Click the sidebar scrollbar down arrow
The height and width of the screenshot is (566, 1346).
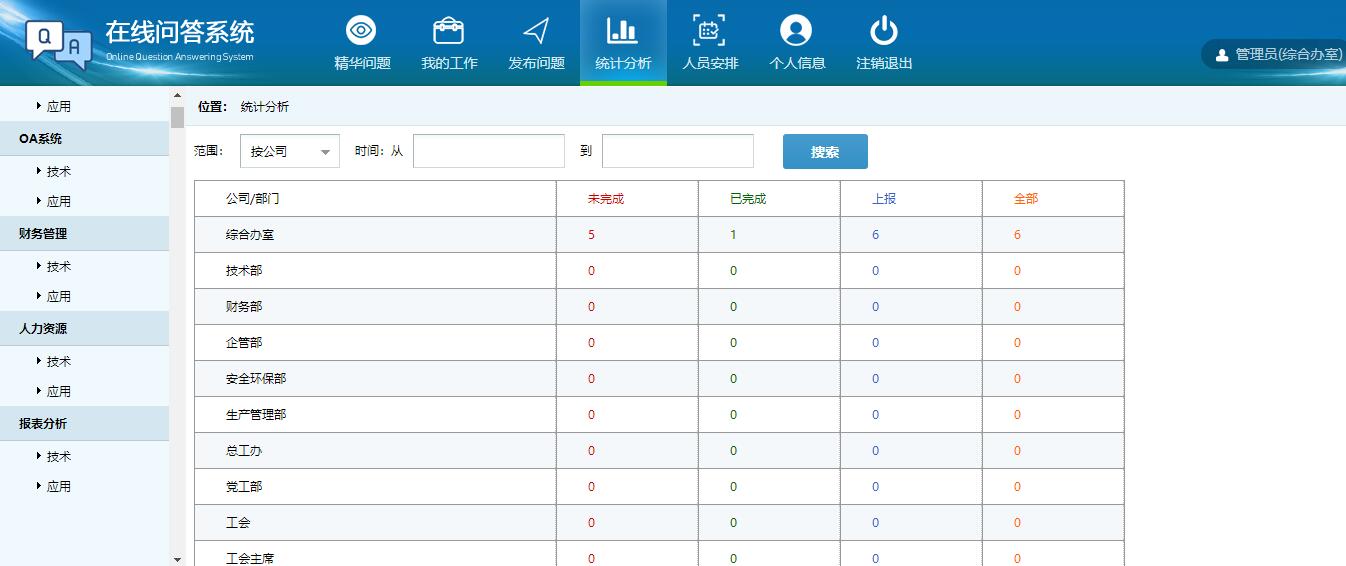click(x=177, y=559)
